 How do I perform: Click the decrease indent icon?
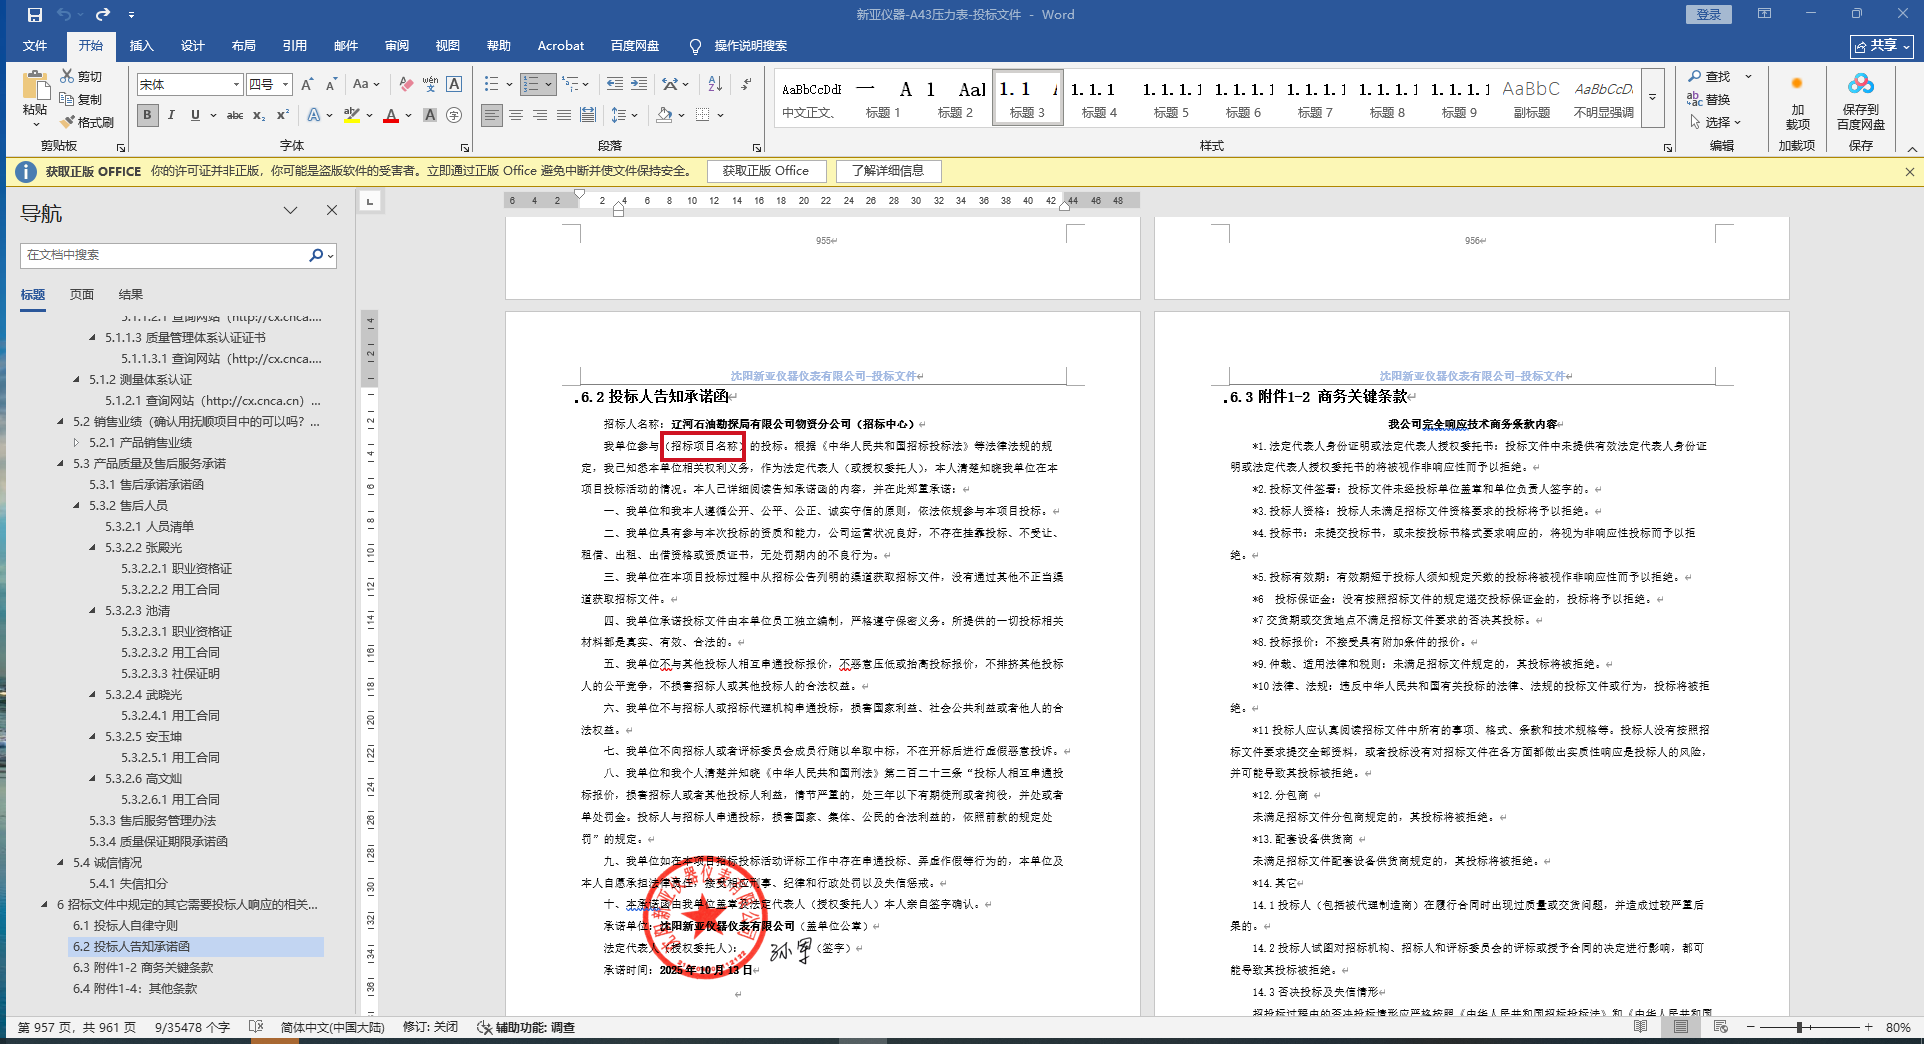point(615,84)
